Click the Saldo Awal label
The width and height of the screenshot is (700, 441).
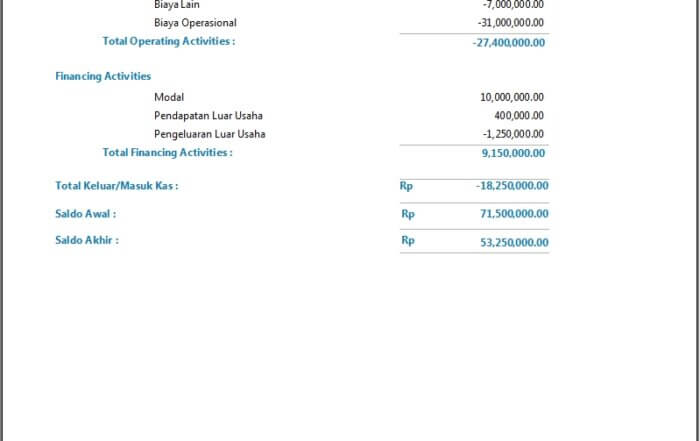(x=86, y=213)
